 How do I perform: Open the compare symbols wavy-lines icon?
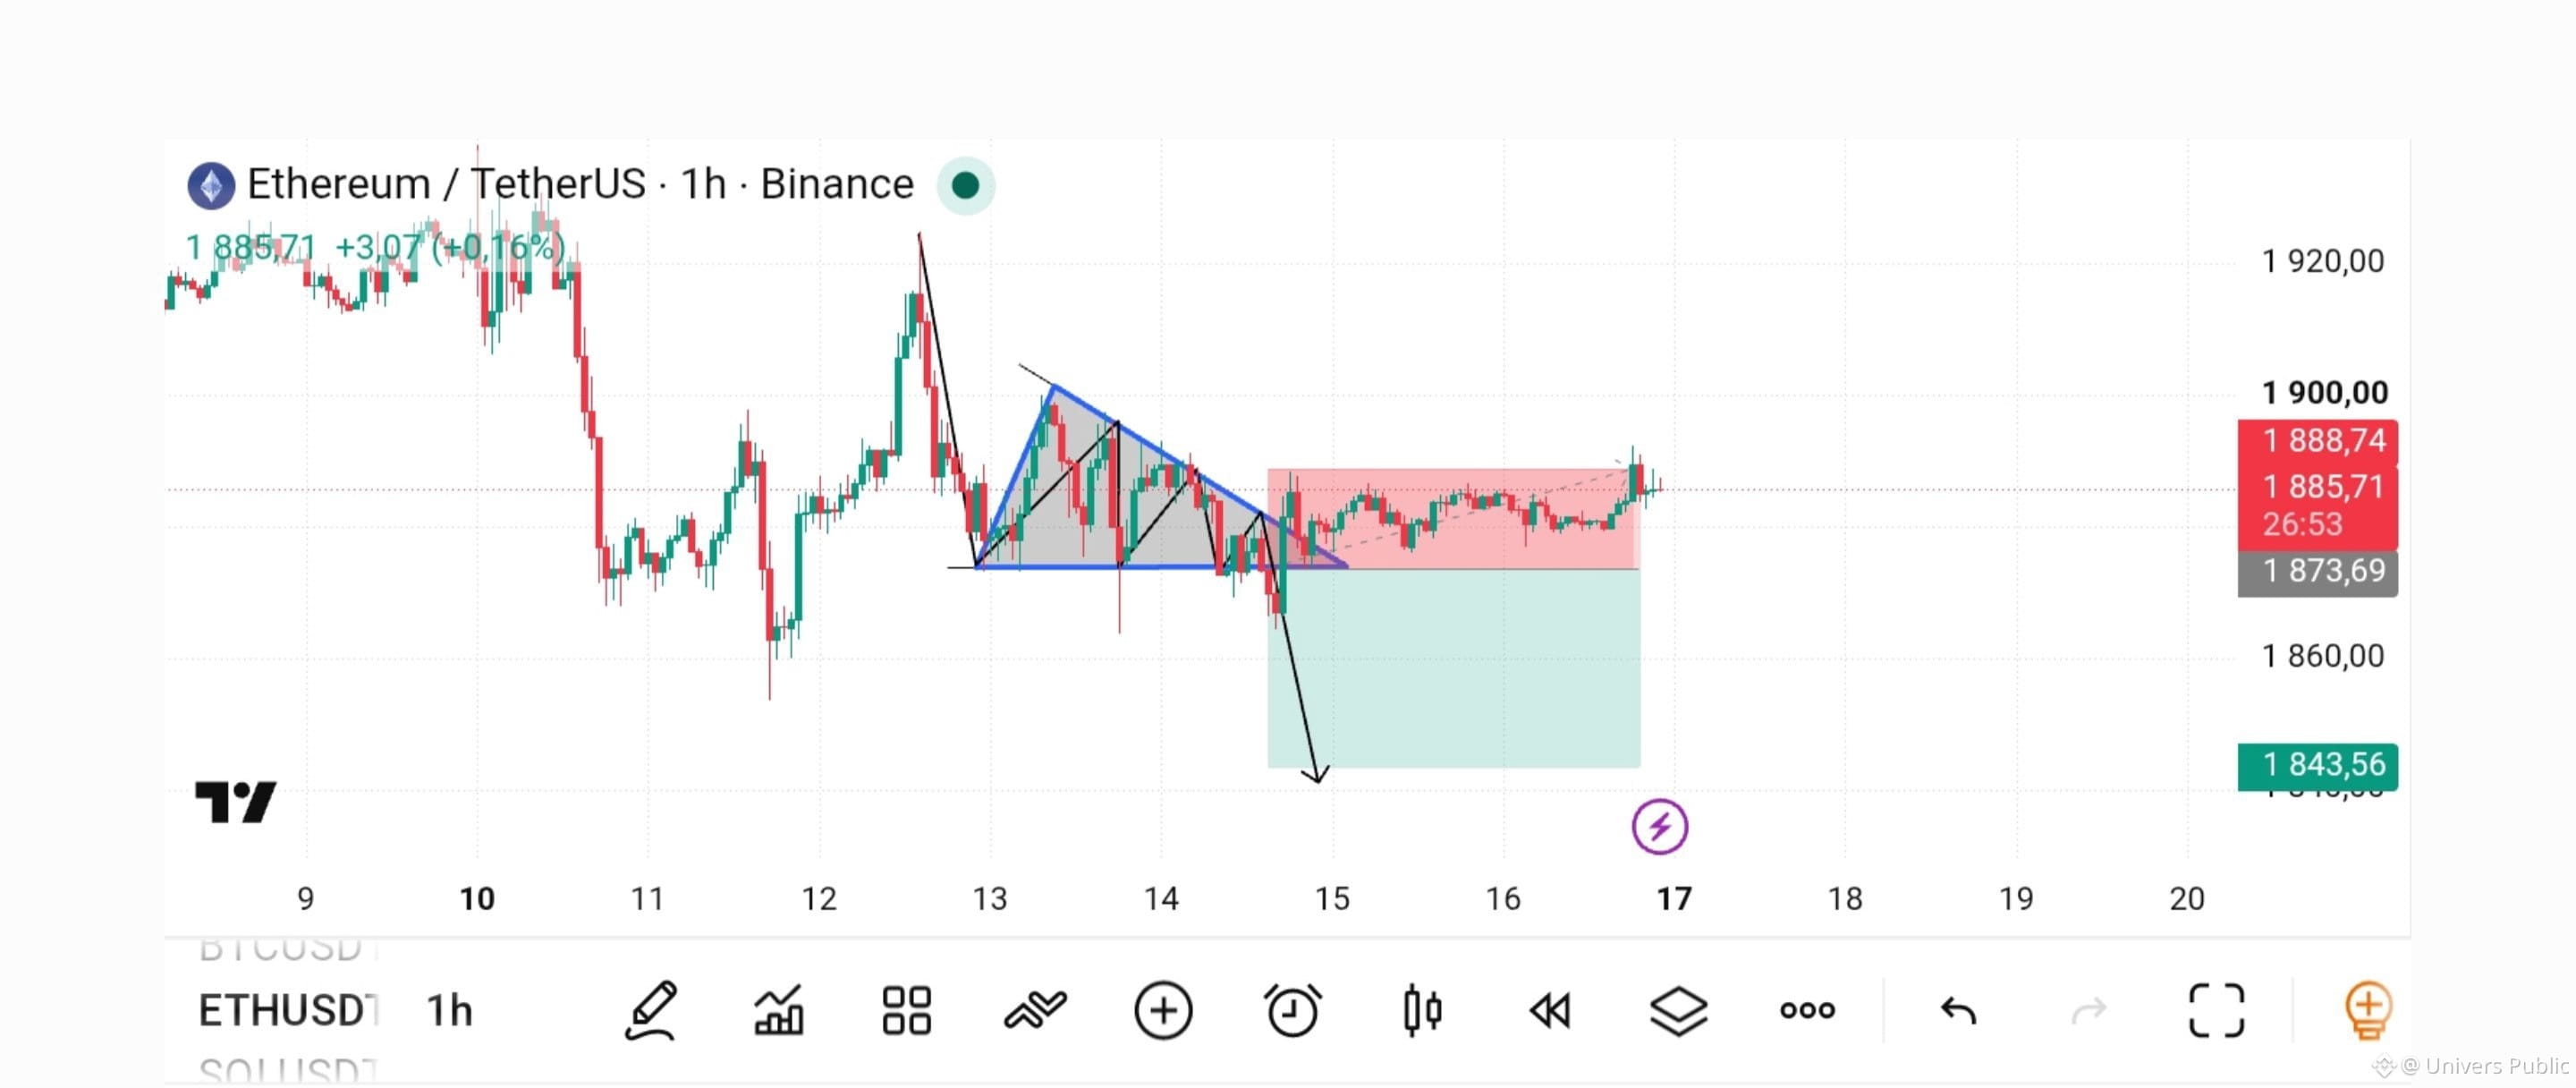coord(1035,1010)
